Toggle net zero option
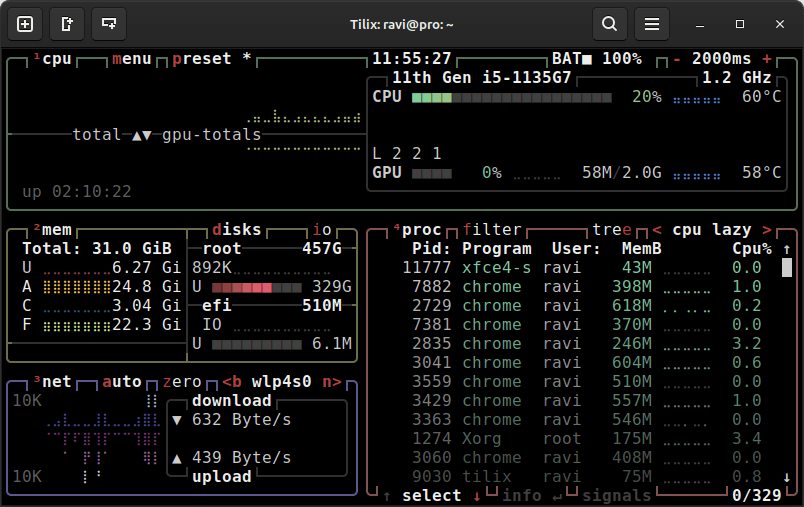The width and height of the screenshot is (804, 507). click(x=182, y=382)
